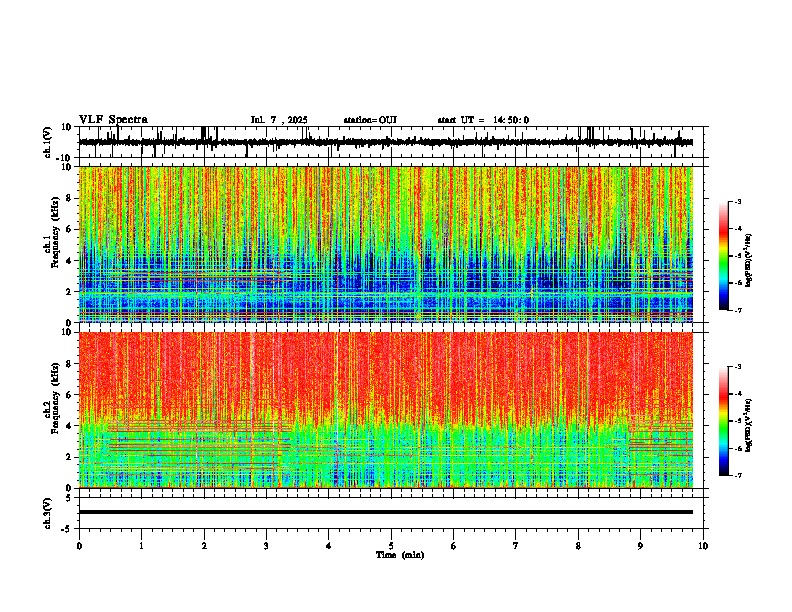This screenshot has height=612, width=792.
Task: Click the "-3" label on the ch.1 colorbar
Action: (737, 202)
